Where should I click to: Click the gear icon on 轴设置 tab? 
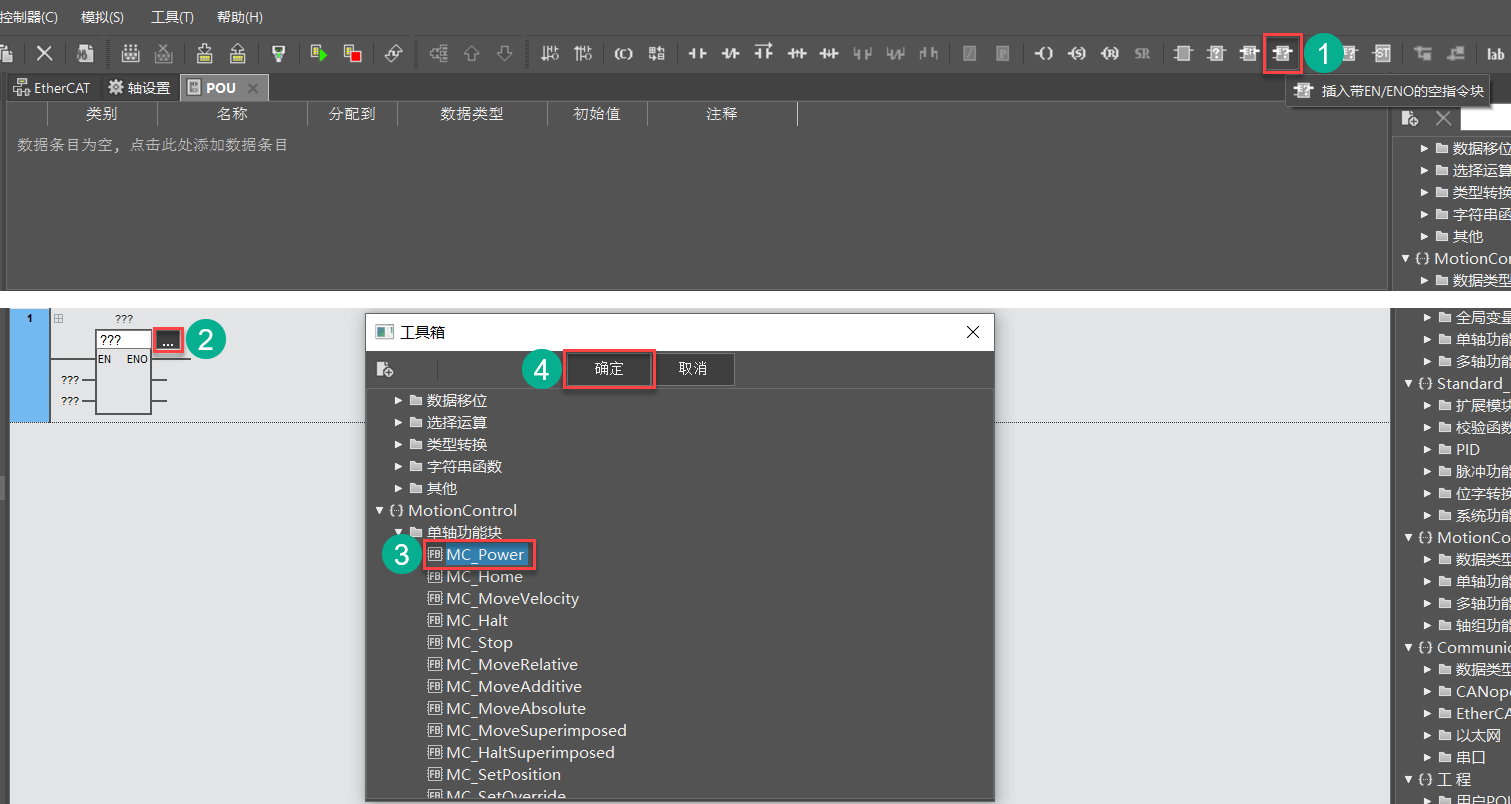pos(116,88)
